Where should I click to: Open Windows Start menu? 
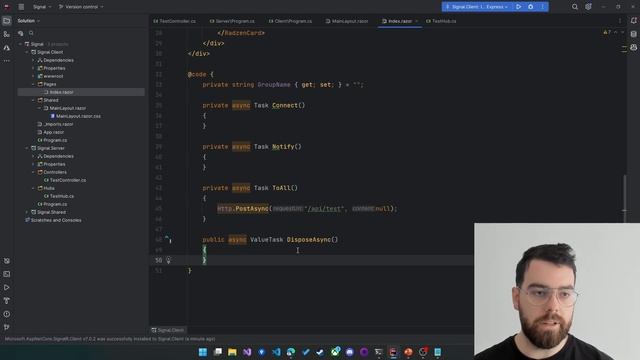[203, 352]
